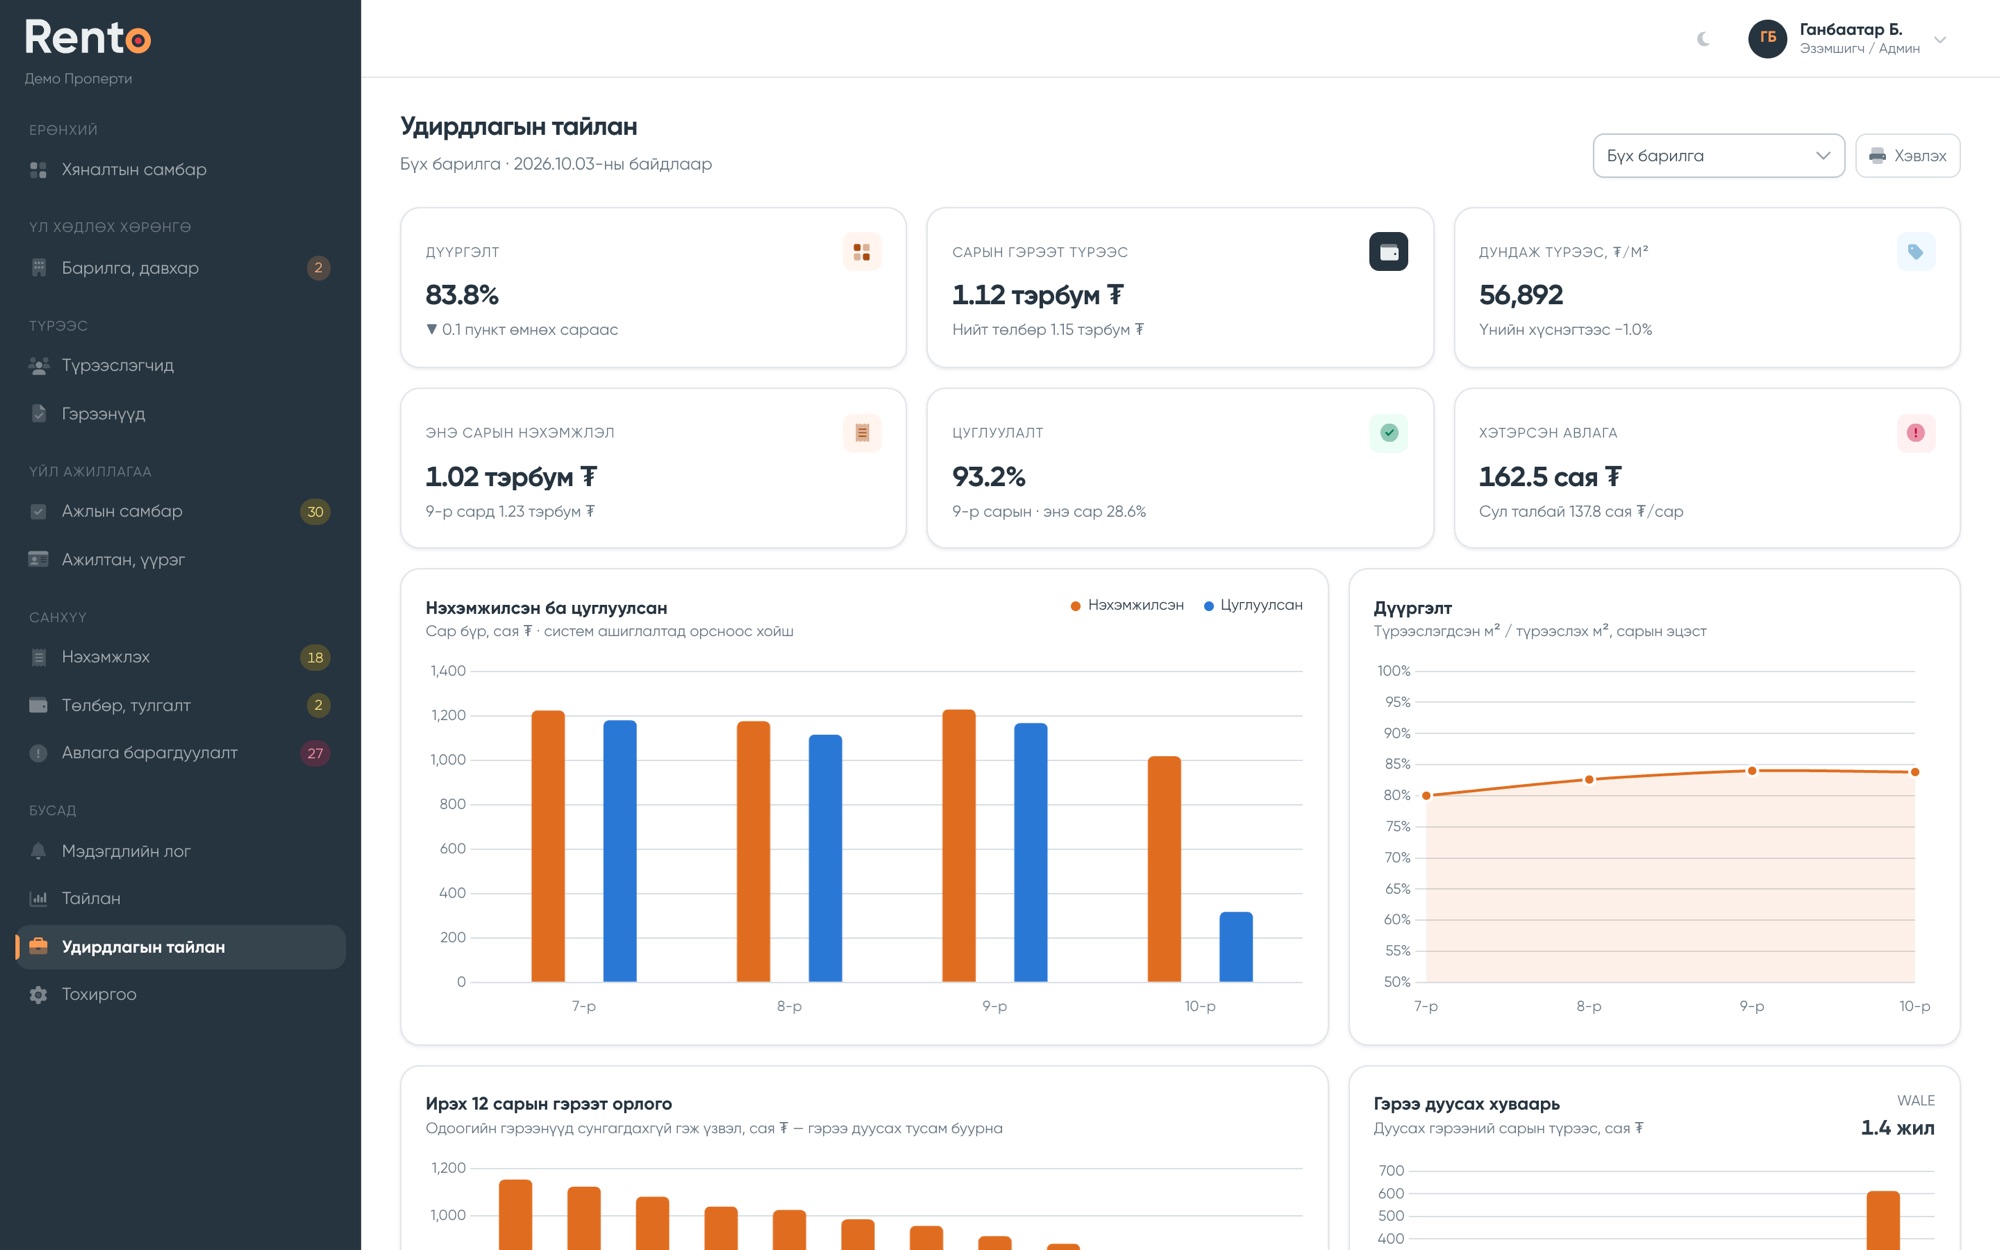The image size is (2000, 1250).
Task: Open user menu chevron beside Ганбаатар Б.
Action: coord(1940,40)
